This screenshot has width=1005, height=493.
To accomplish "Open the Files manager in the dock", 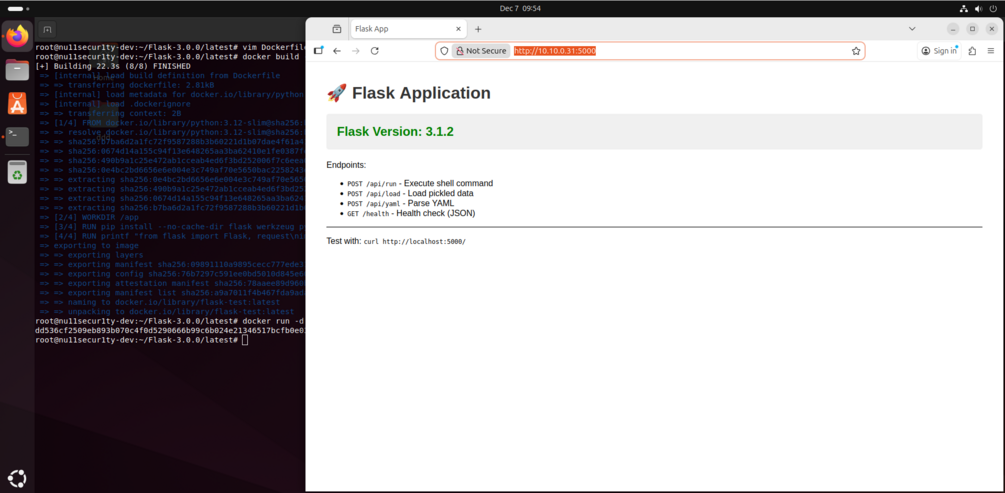I will pos(17,69).
